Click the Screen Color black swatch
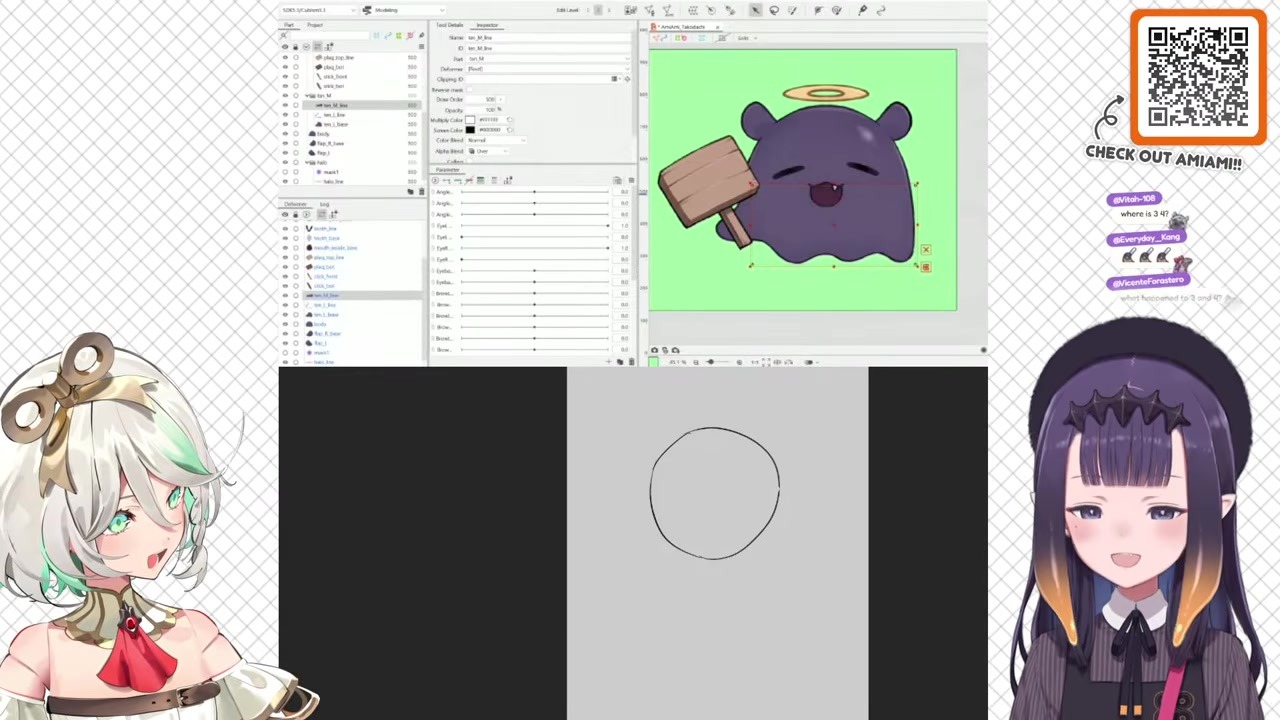The height and width of the screenshot is (720, 1280). pyautogui.click(x=470, y=130)
